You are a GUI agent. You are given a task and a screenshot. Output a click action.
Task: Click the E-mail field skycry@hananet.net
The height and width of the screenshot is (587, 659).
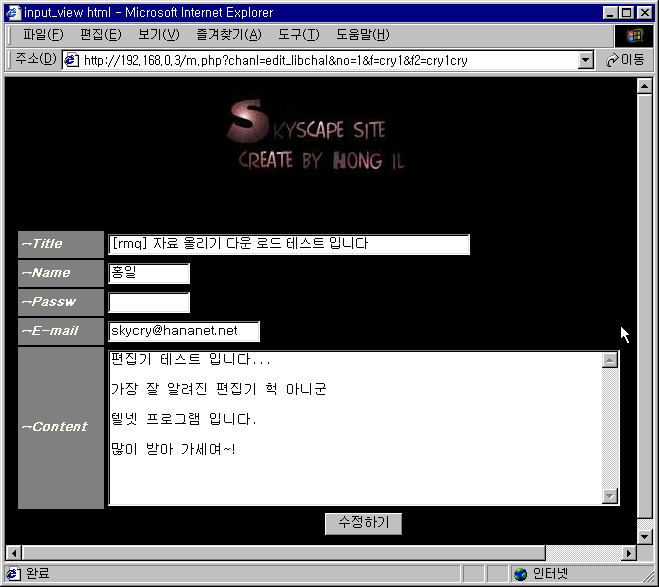(184, 331)
